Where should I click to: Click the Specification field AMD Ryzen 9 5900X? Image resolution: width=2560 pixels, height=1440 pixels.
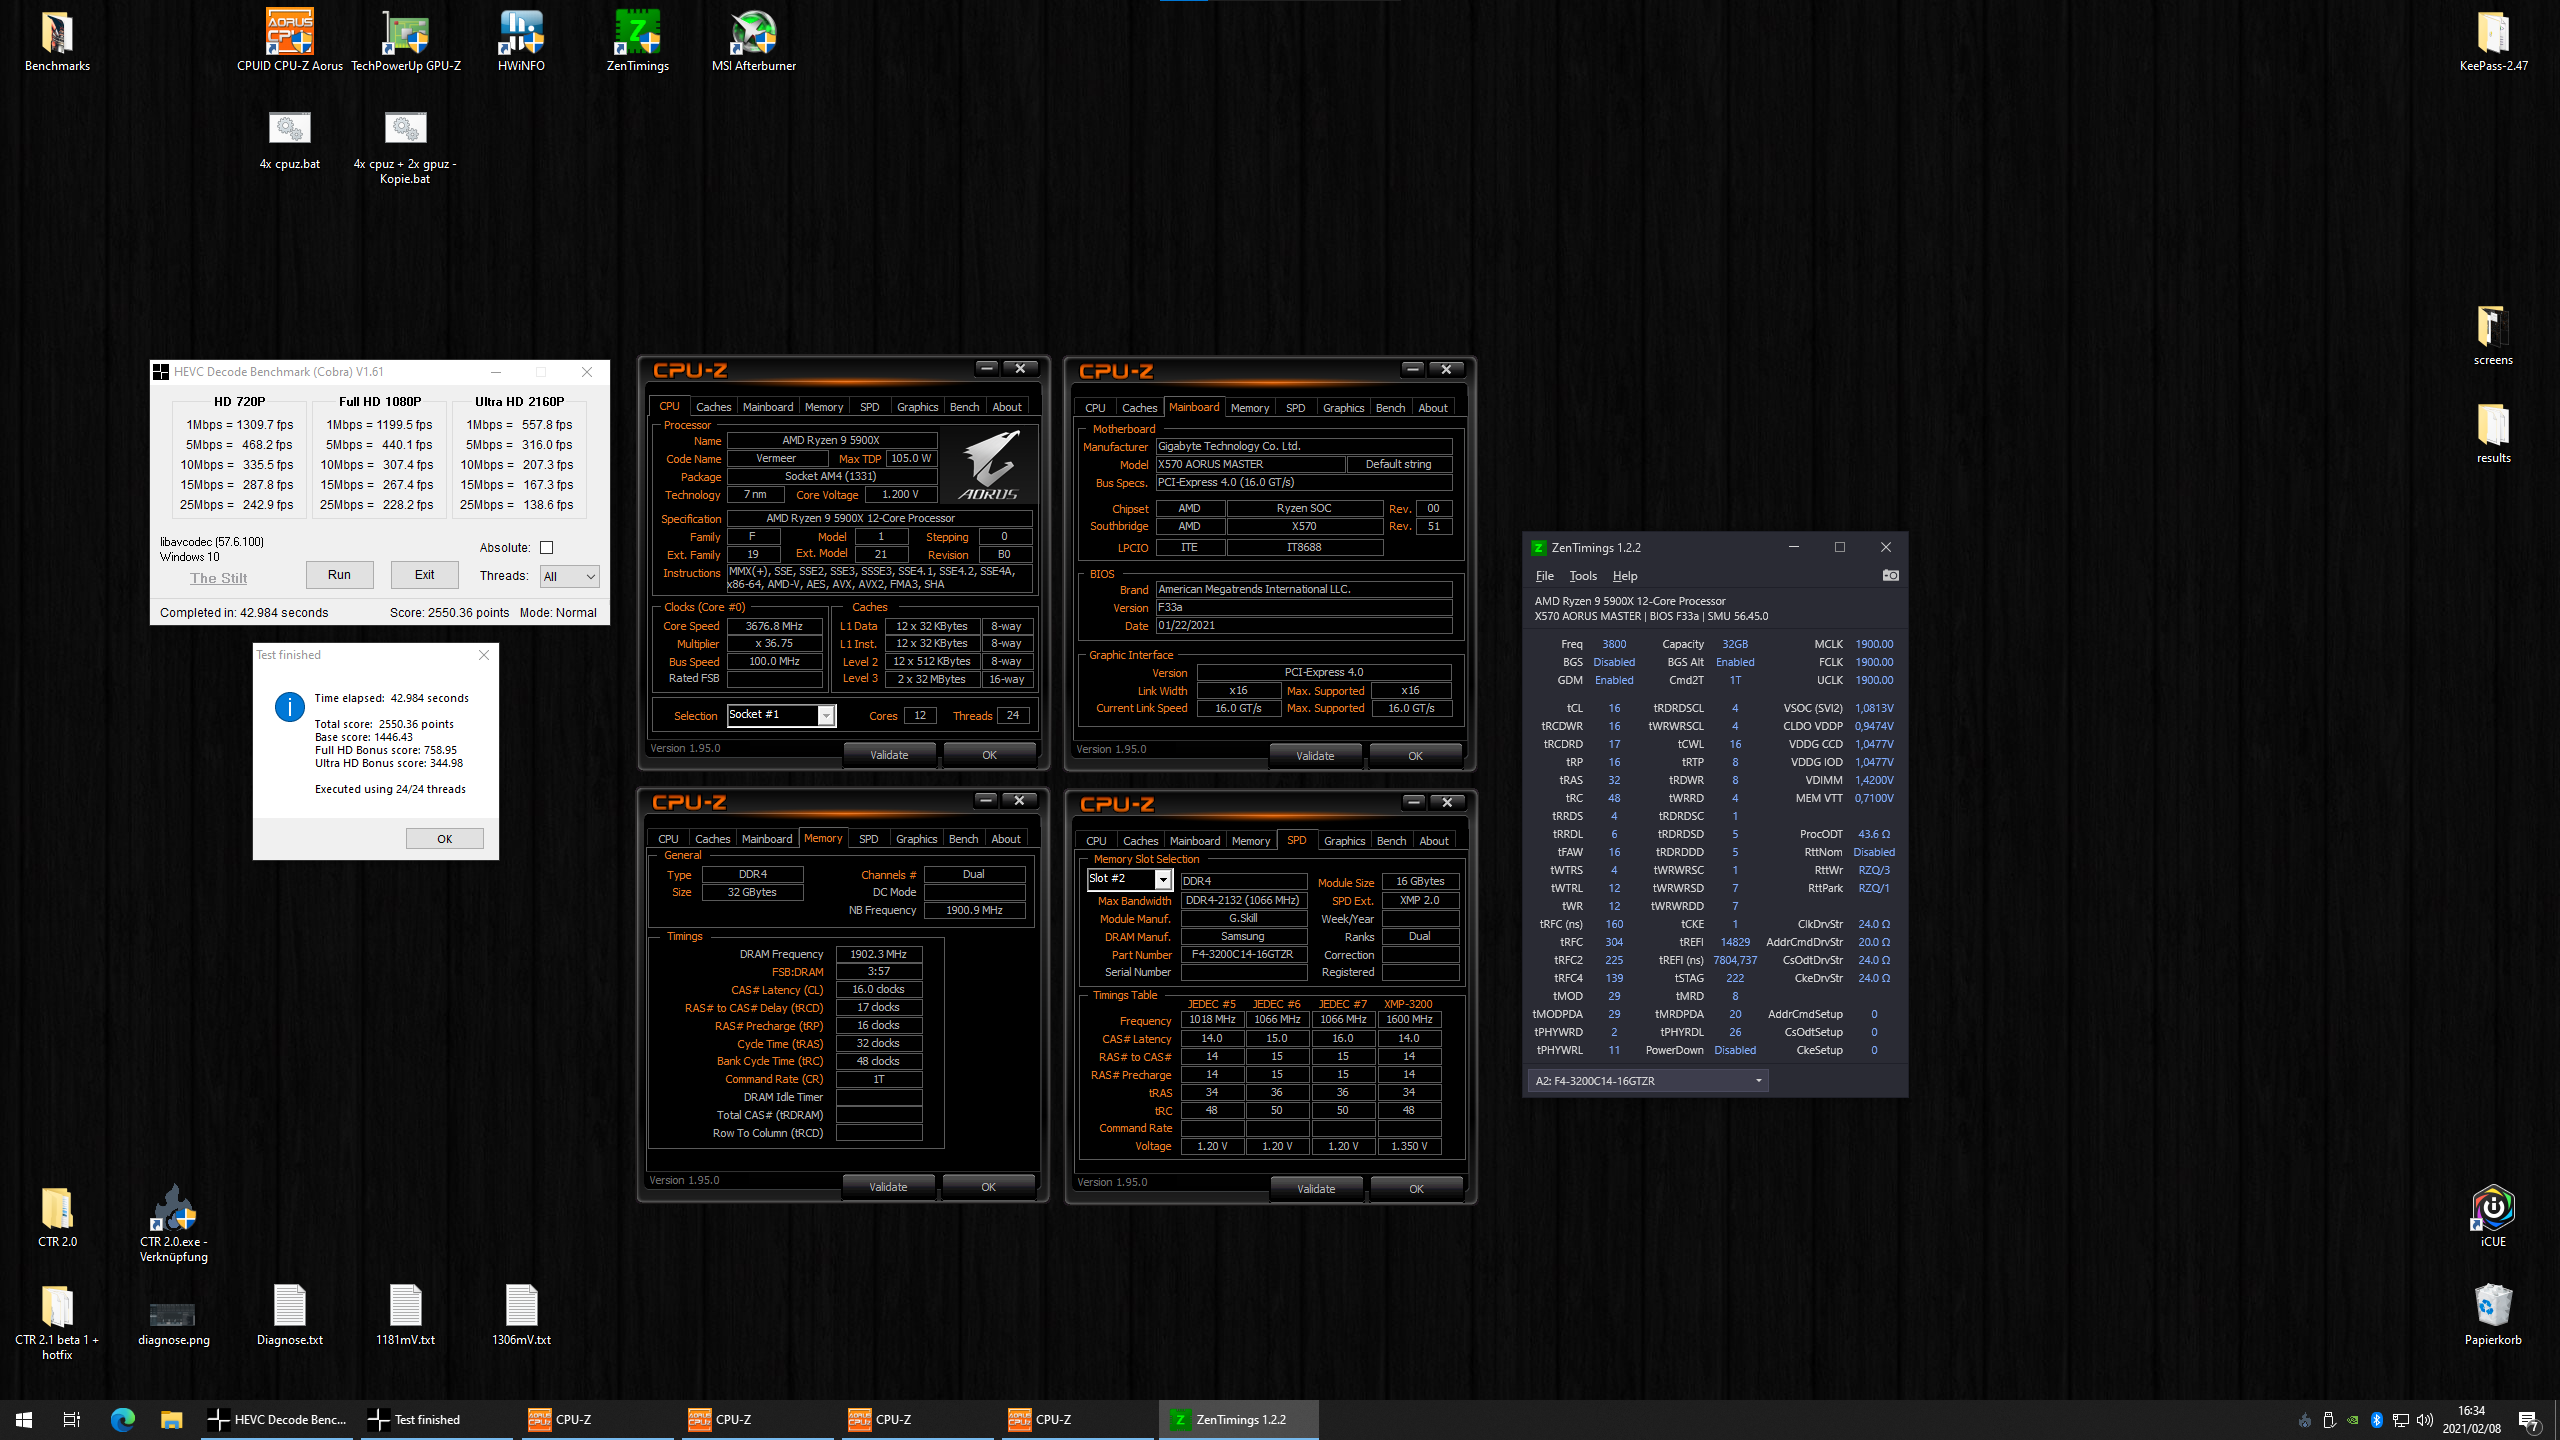(879, 518)
